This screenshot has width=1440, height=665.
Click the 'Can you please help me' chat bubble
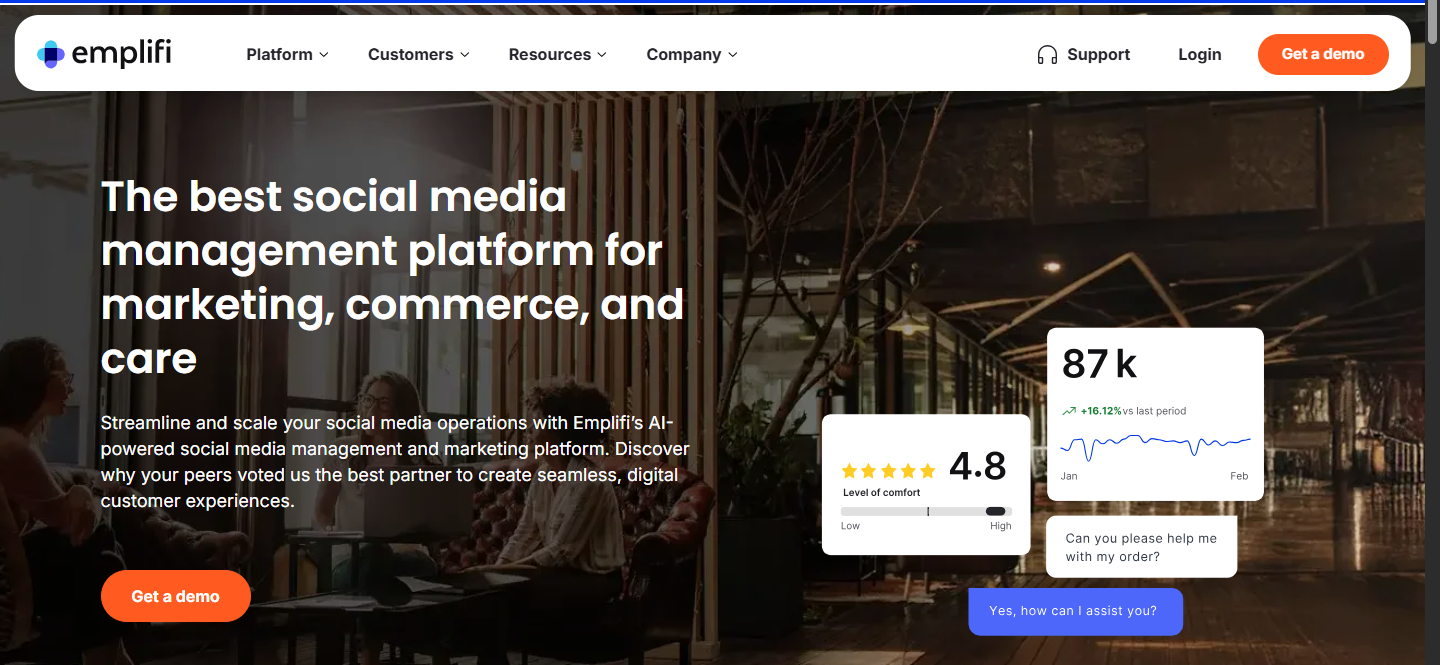pos(1142,547)
